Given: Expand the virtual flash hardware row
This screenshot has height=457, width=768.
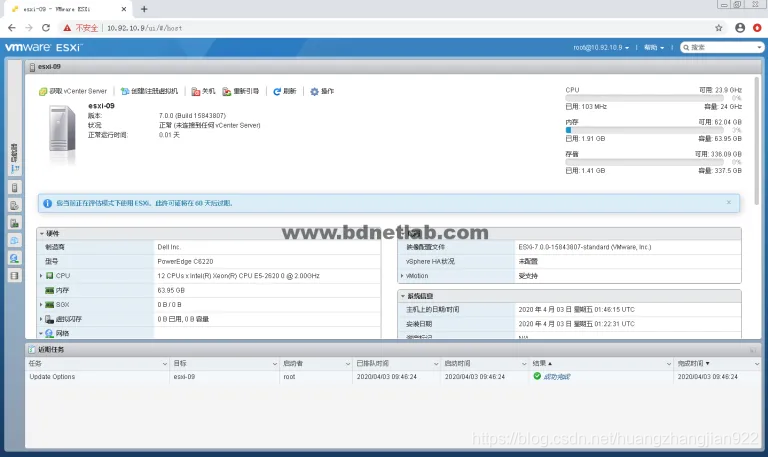Looking at the screenshot, I should [41, 319].
